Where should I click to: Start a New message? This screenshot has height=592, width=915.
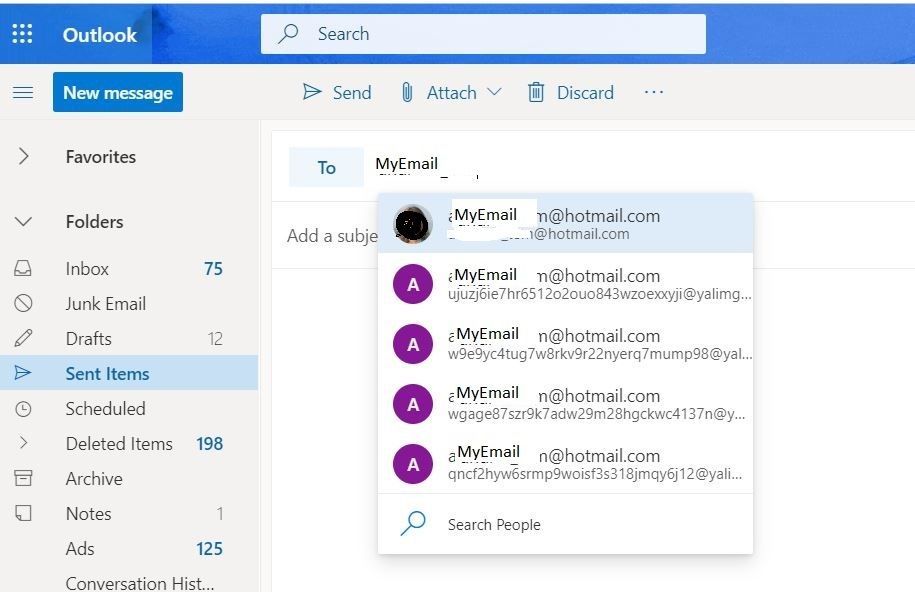(117, 91)
